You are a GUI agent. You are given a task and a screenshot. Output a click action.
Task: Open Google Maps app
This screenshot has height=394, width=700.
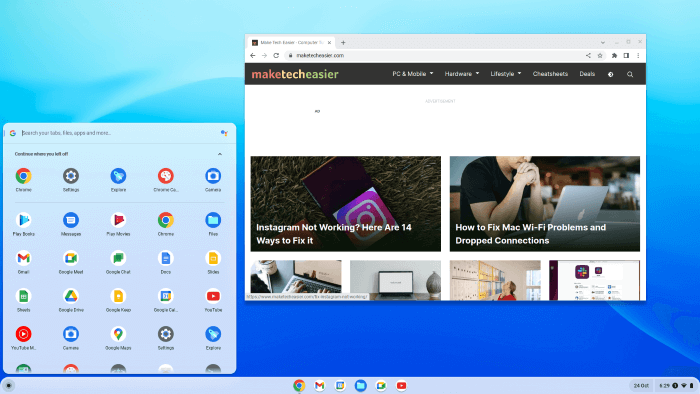pos(118,334)
